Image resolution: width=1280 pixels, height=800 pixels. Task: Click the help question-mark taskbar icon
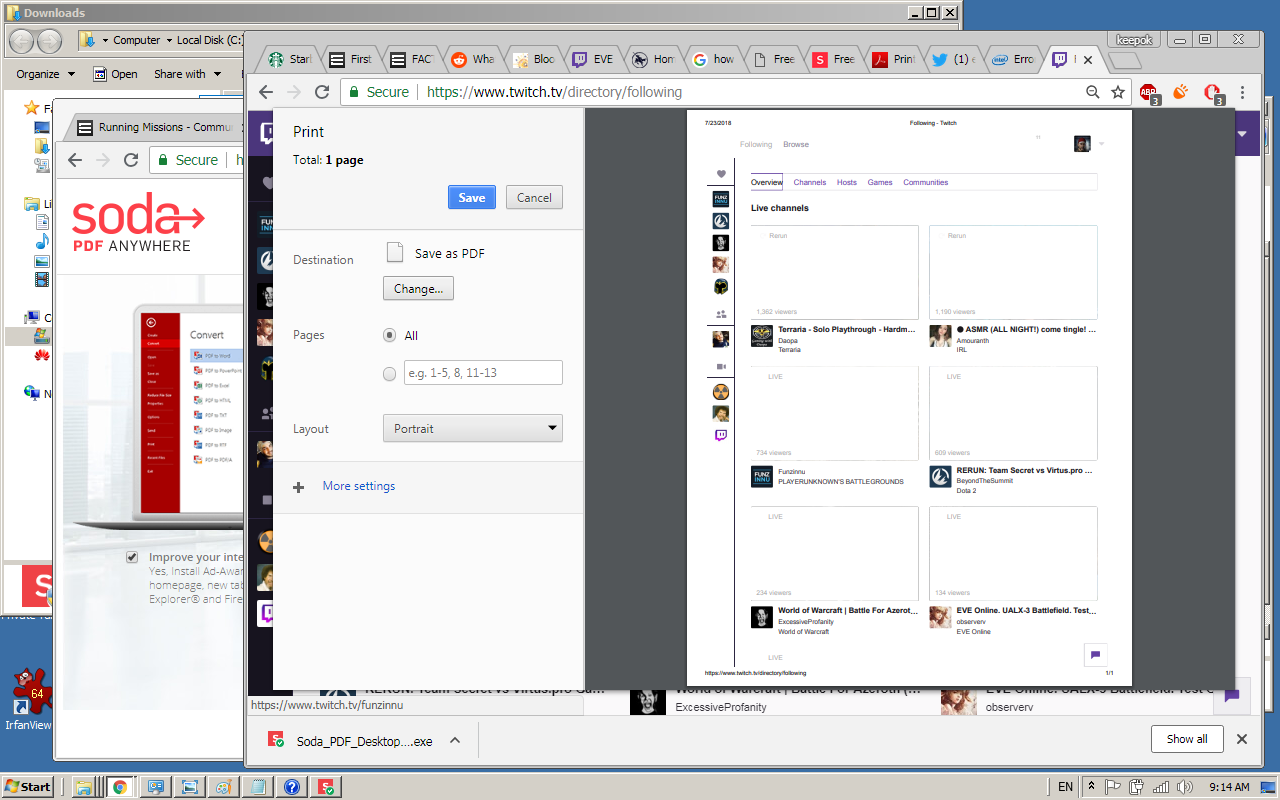291,787
